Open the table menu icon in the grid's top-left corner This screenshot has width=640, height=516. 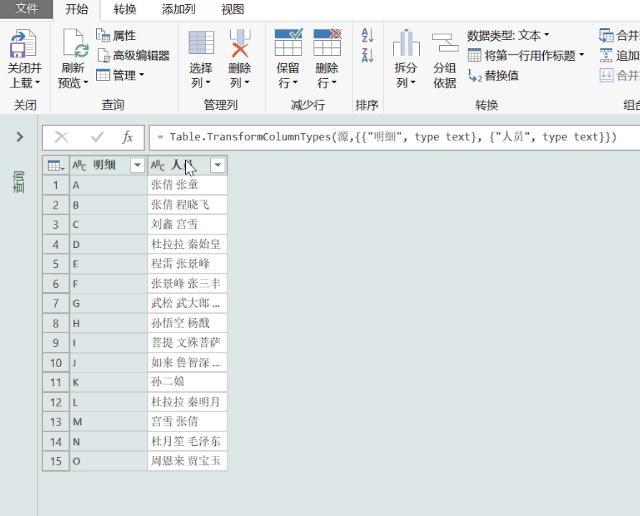click(56, 165)
